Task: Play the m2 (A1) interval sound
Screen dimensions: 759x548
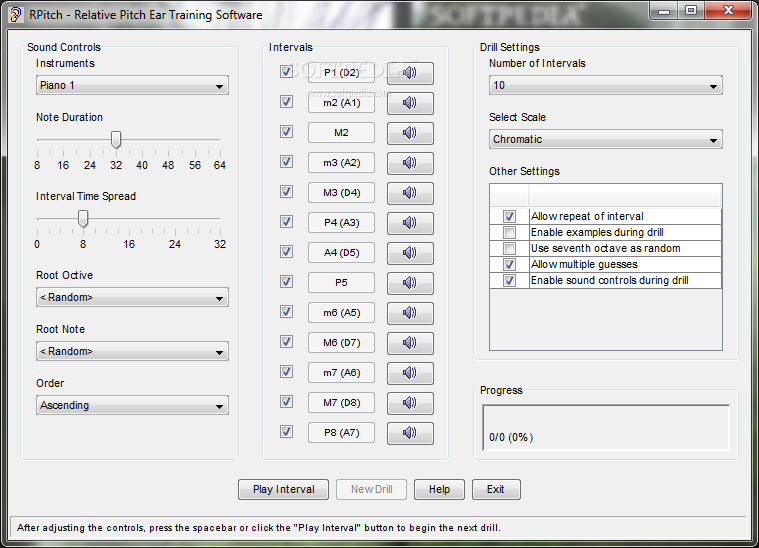Action: 410,103
